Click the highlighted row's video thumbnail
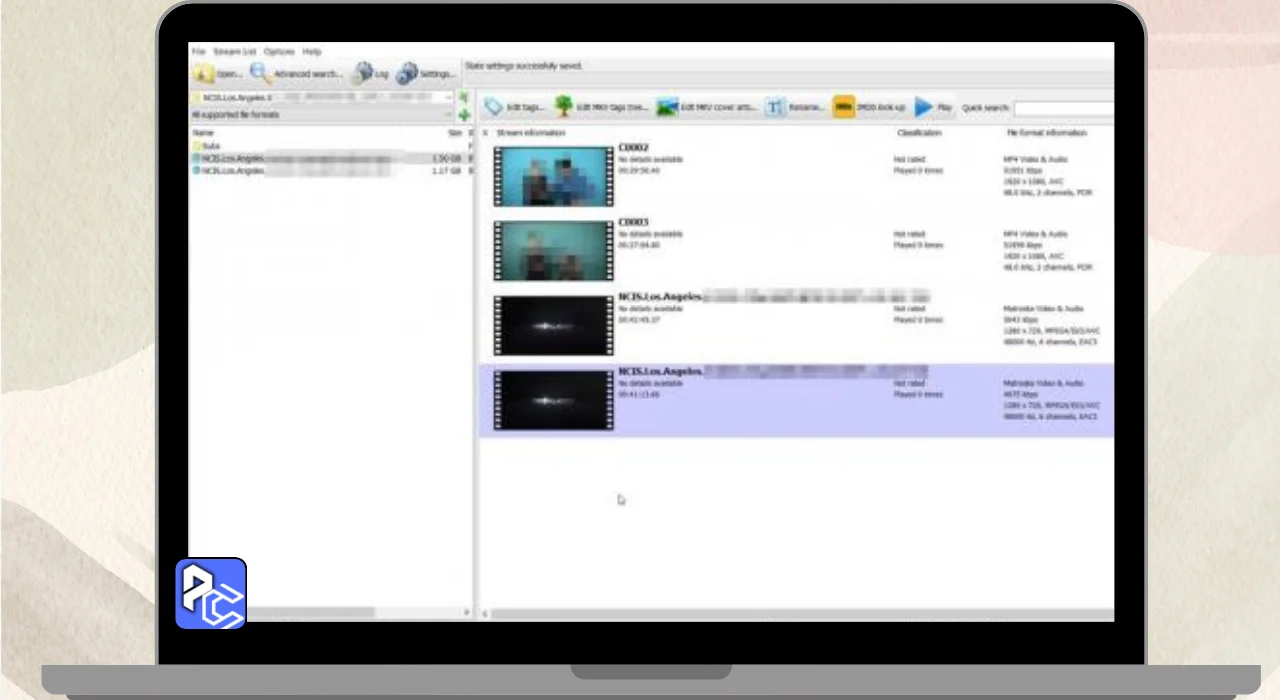The height and width of the screenshot is (700, 1280). [553, 400]
